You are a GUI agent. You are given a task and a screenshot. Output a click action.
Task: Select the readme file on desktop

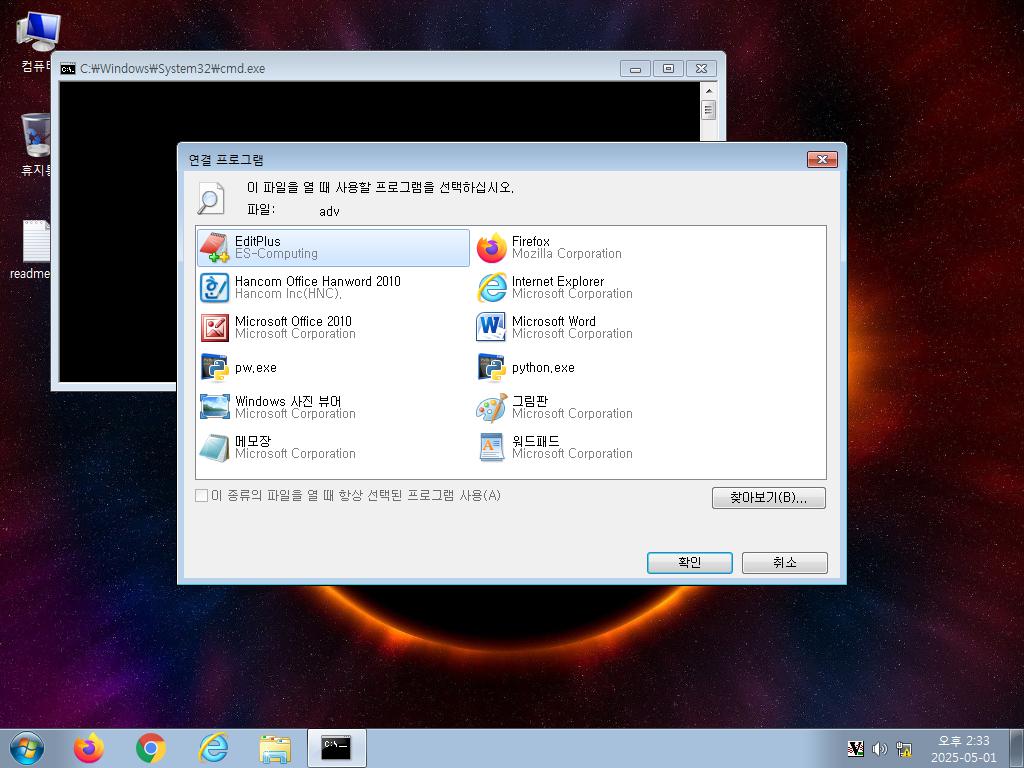click(31, 250)
